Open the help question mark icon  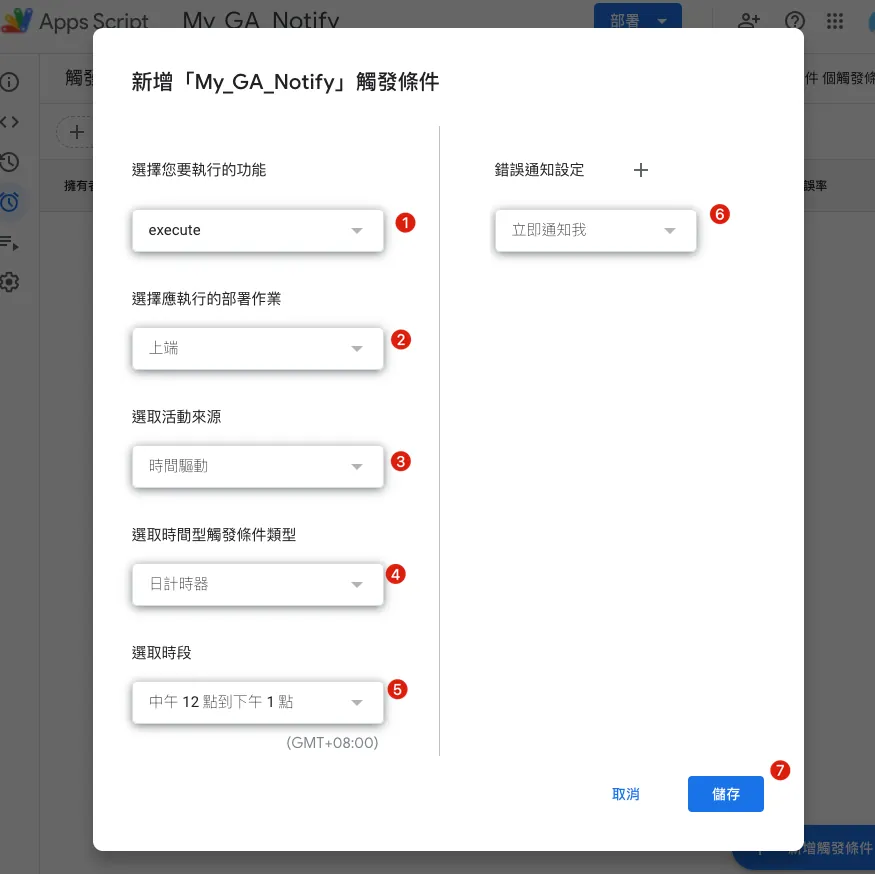click(x=795, y=21)
